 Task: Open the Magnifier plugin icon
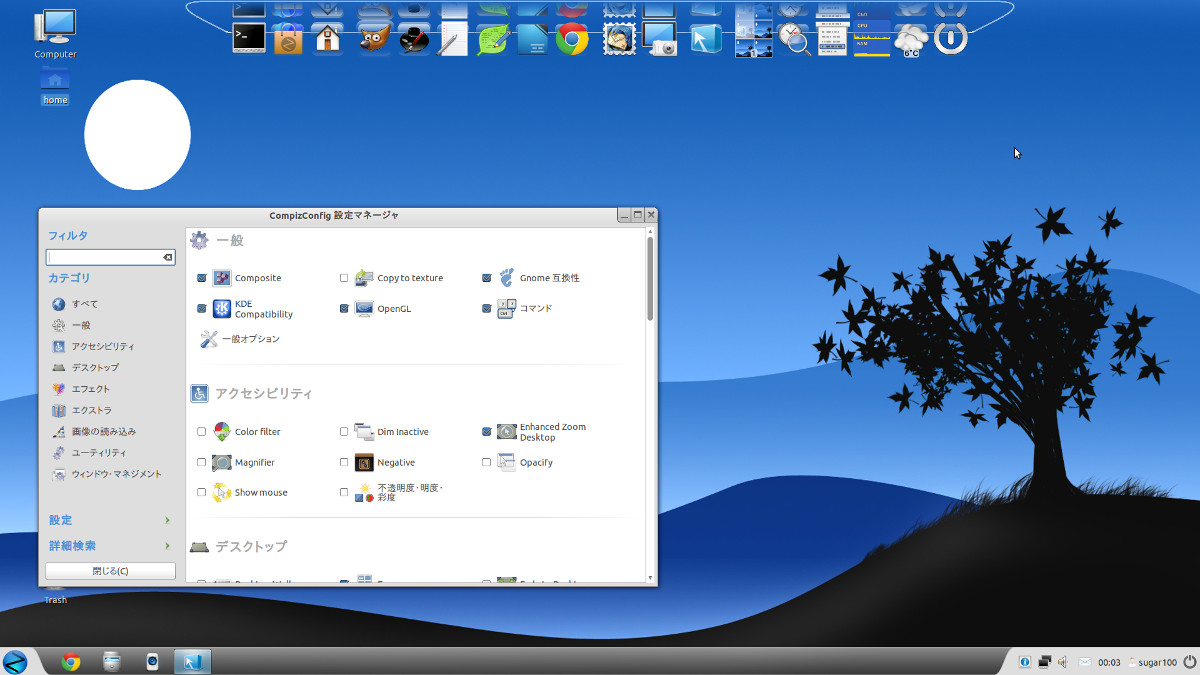tap(221, 463)
